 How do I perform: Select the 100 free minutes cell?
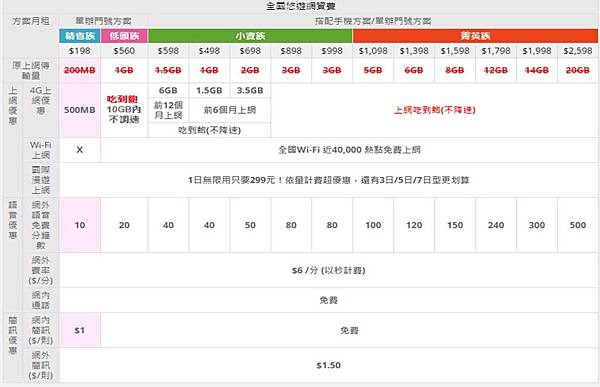(x=373, y=225)
